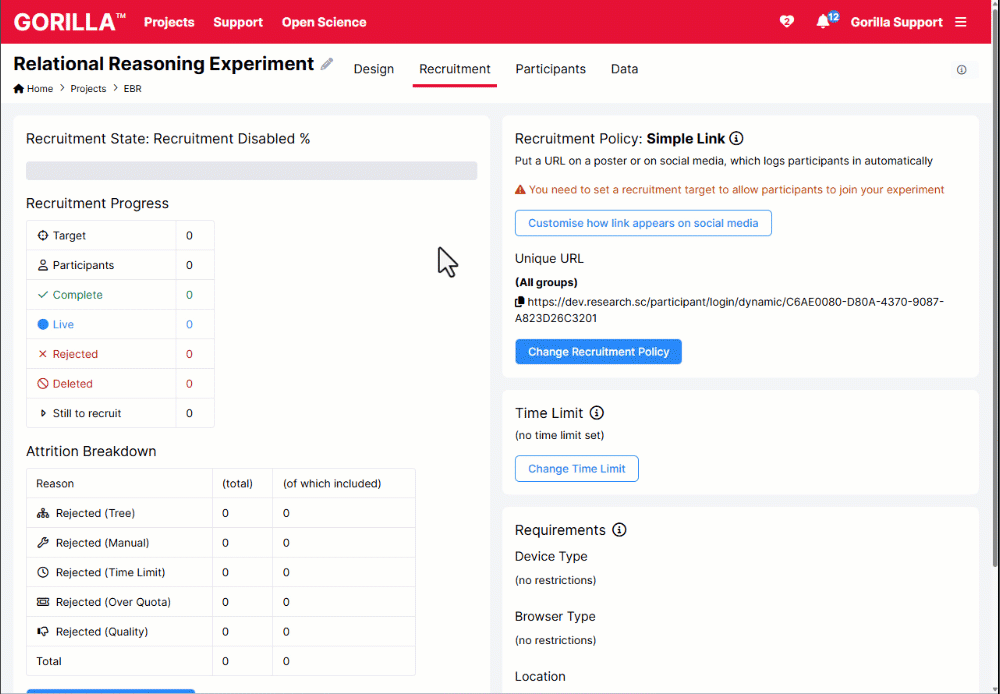Viewport: 1000px width, 694px height.
Task: Click the info icon beside Simple Link
Action: click(x=736, y=138)
